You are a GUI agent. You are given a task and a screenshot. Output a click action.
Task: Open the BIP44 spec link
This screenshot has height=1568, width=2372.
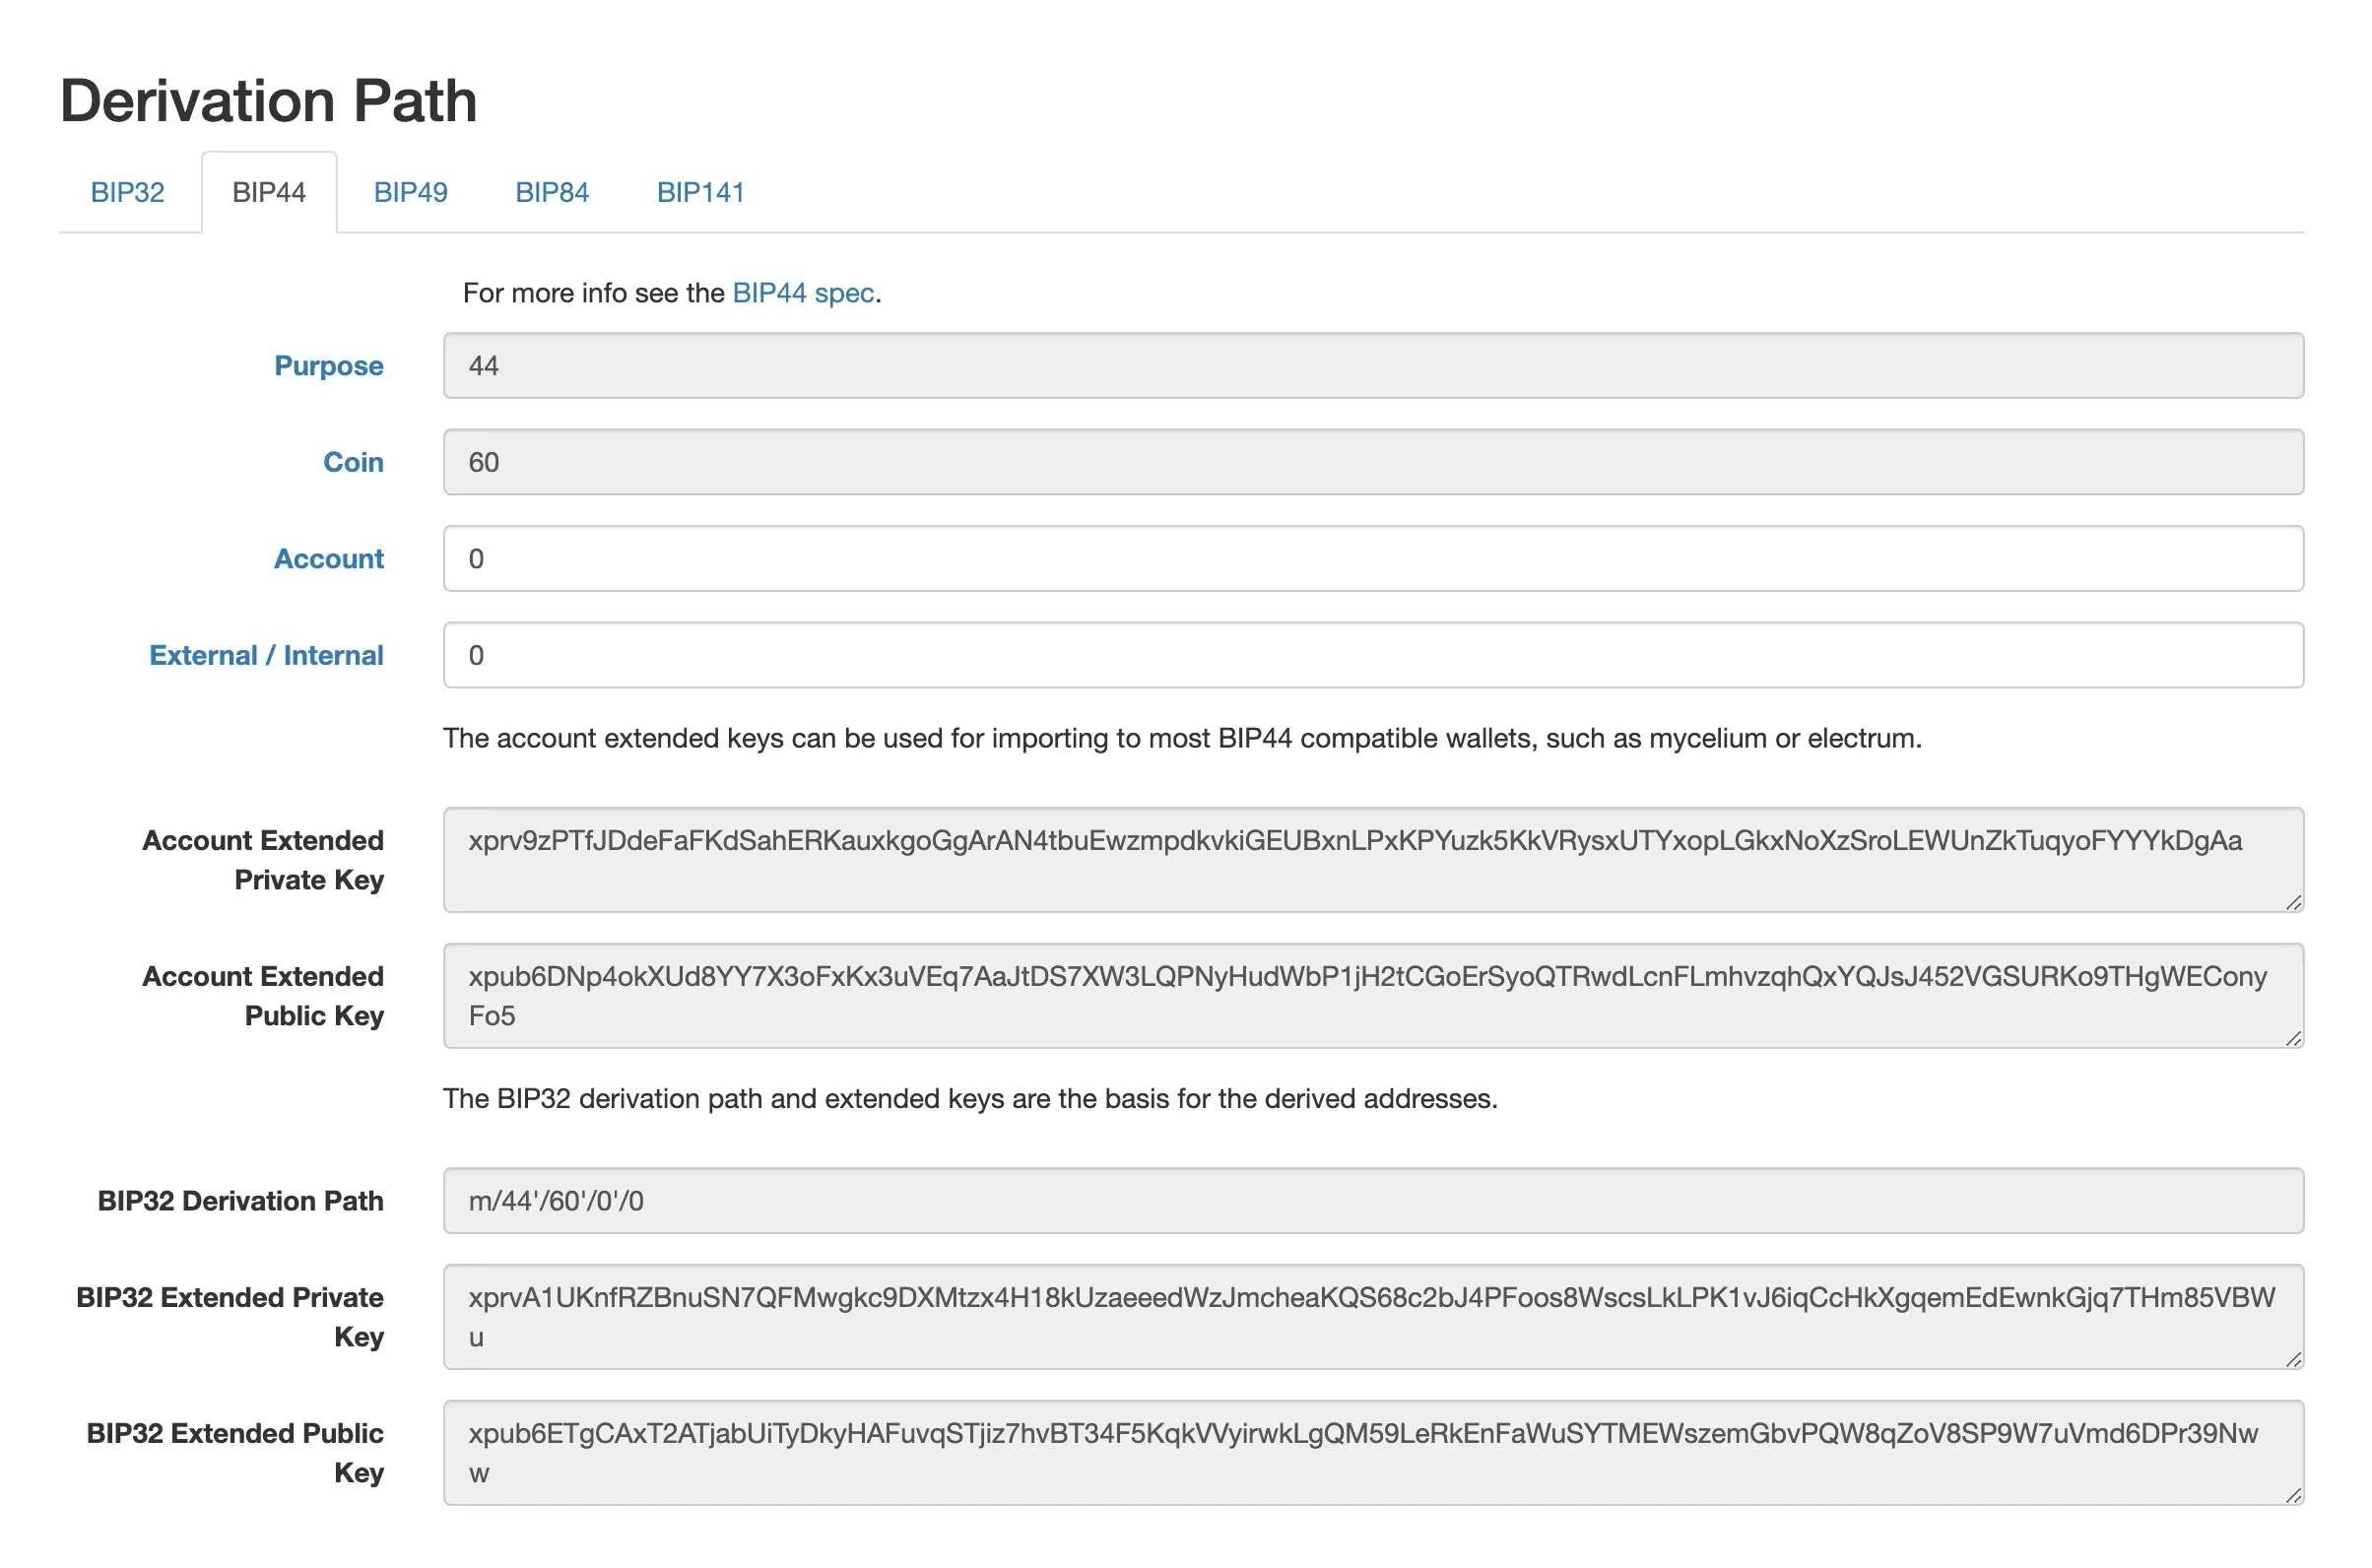[803, 293]
